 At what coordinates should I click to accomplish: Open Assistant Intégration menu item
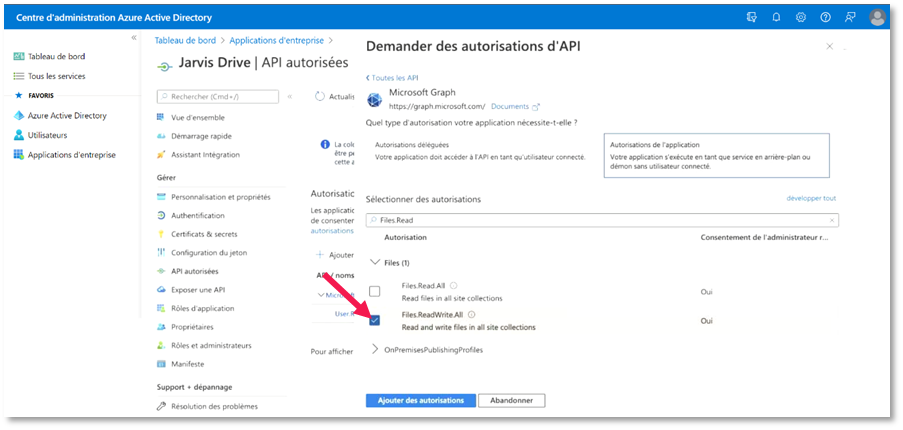(205, 155)
